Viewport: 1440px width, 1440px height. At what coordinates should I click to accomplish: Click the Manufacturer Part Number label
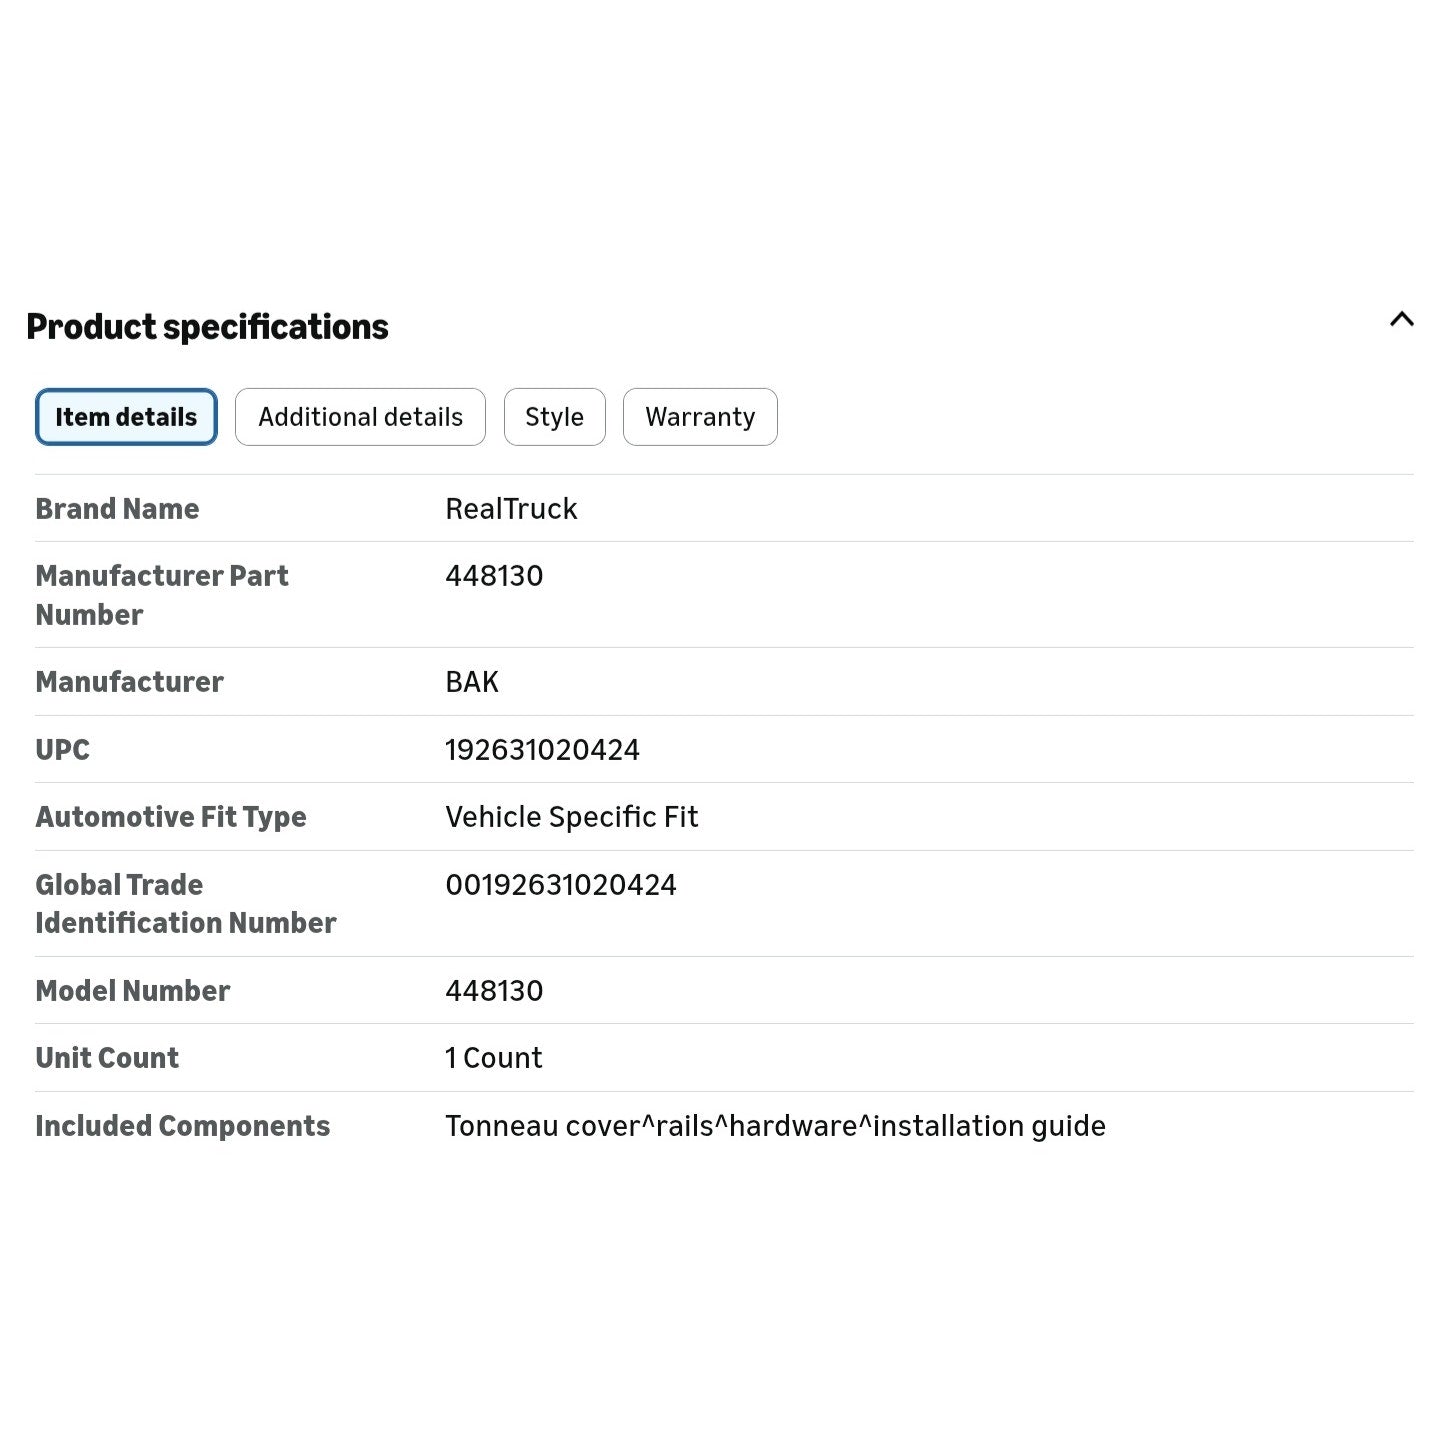tap(162, 595)
